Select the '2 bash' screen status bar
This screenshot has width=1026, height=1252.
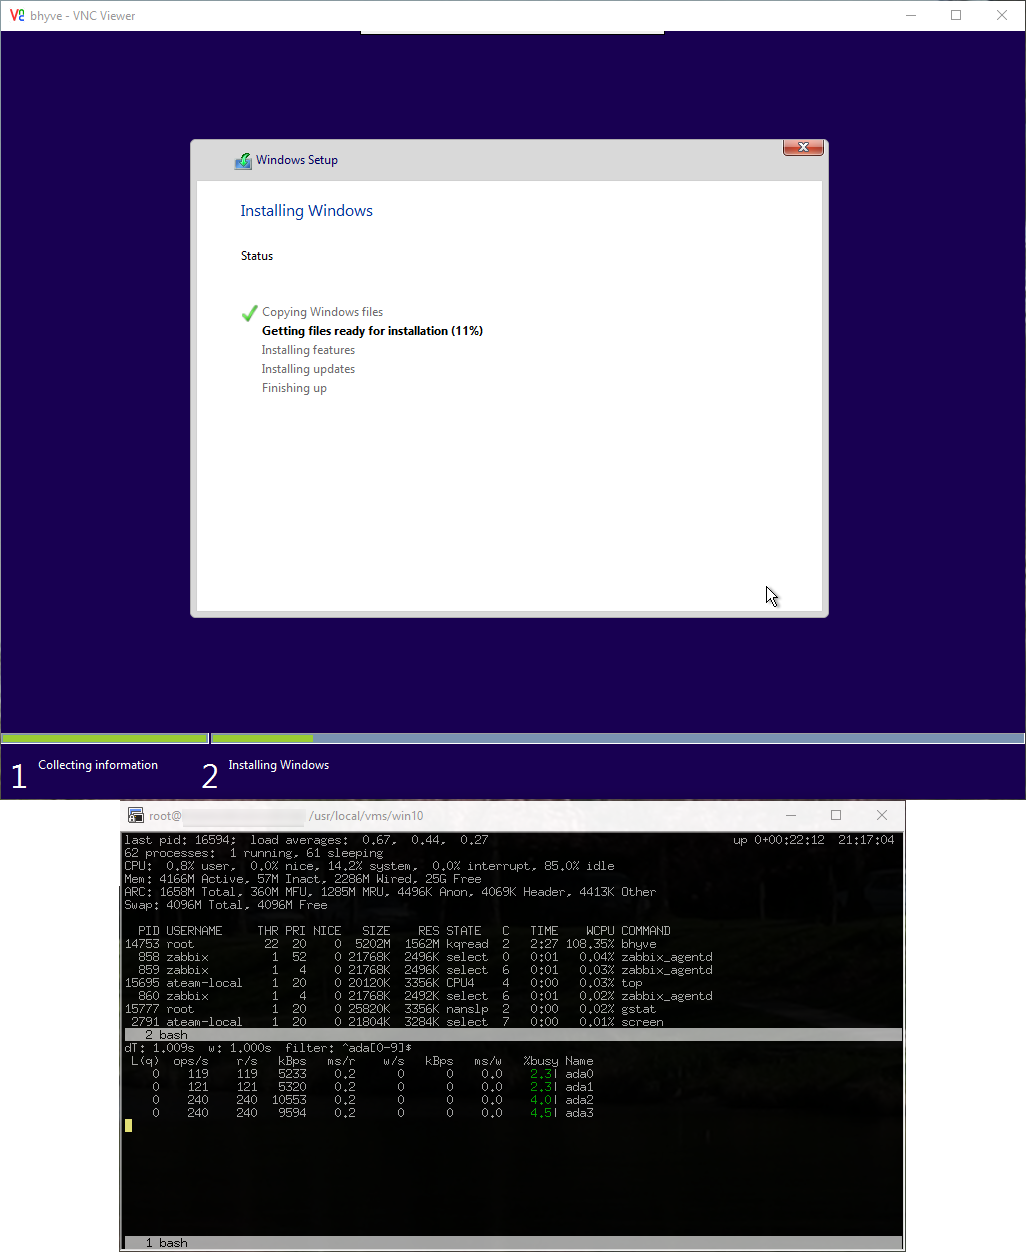pos(512,1035)
